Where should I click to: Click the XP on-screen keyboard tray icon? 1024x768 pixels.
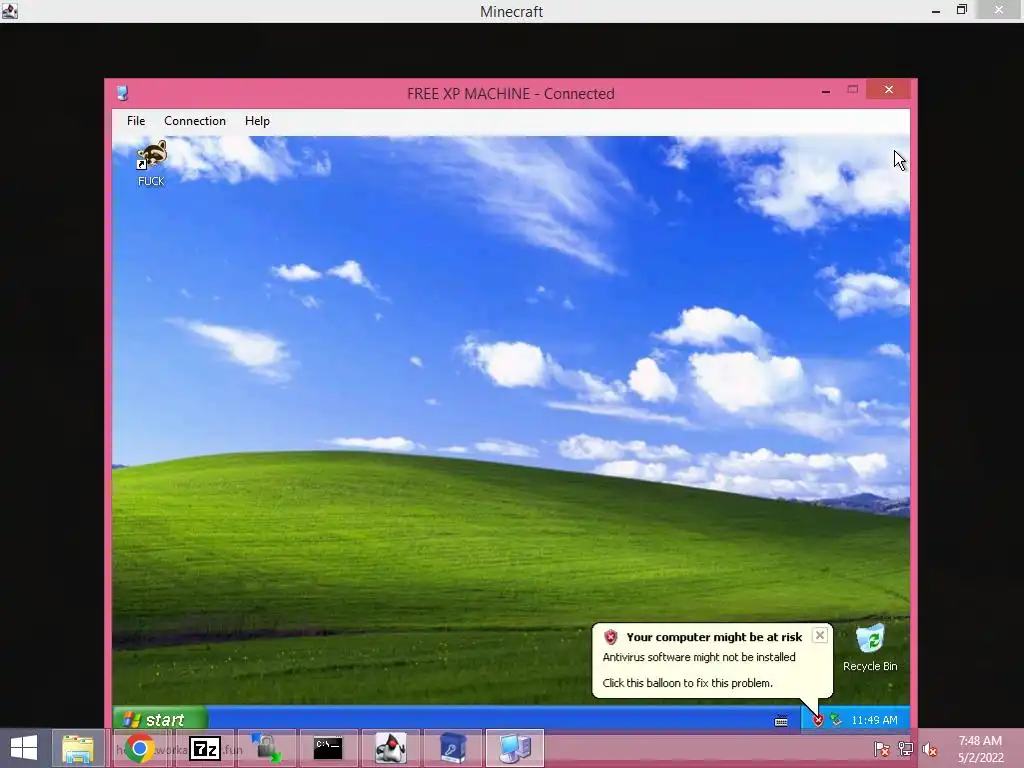(781, 721)
